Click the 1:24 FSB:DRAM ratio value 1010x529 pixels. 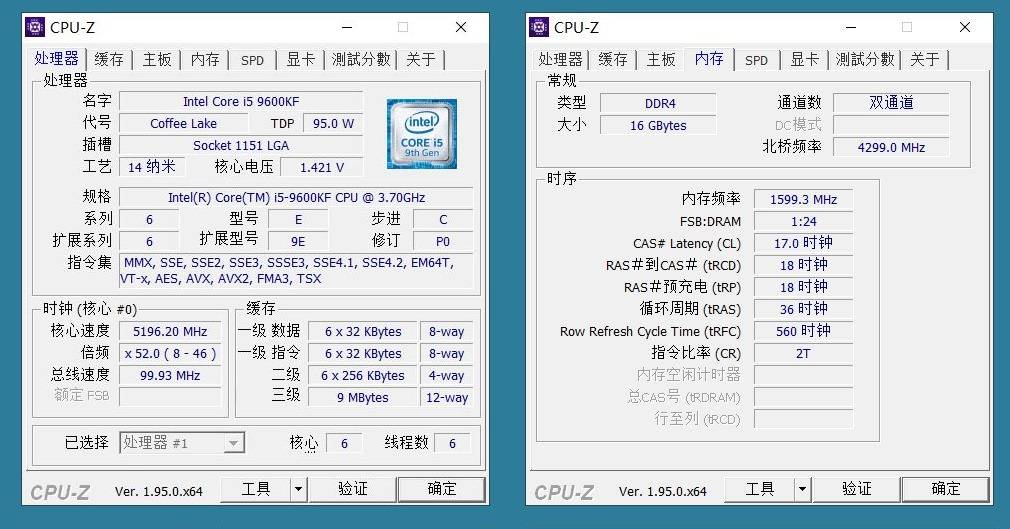[x=803, y=222]
